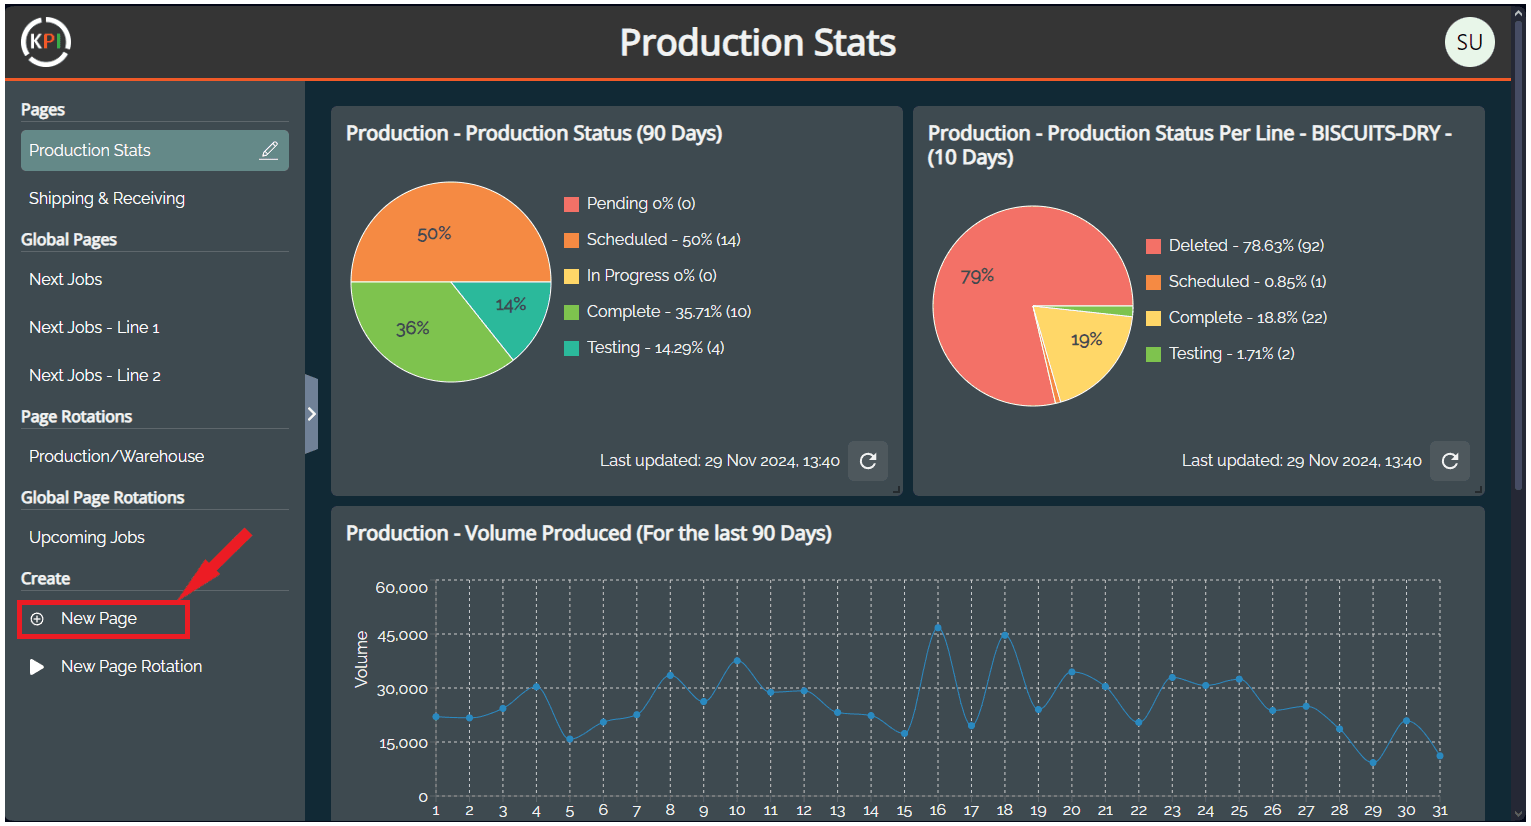Collapse the sidebar with the arrow handle
Viewport: 1531px width, 826px height.
[311, 414]
